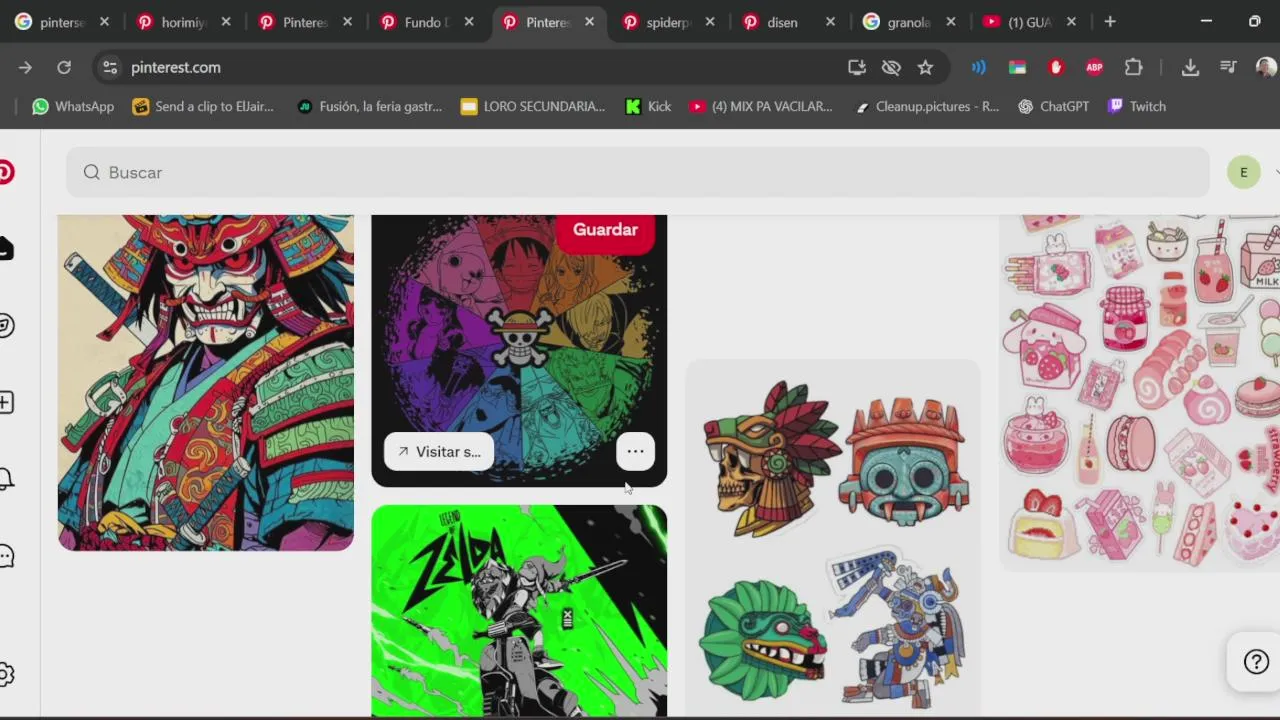Open the Home icon in Pinterest sidebar
Image resolution: width=1280 pixels, height=720 pixels.
click(5, 248)
